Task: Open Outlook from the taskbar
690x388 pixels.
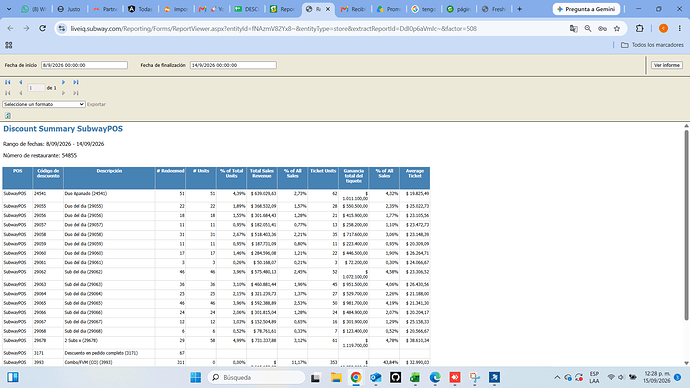Action: [375, 377]
